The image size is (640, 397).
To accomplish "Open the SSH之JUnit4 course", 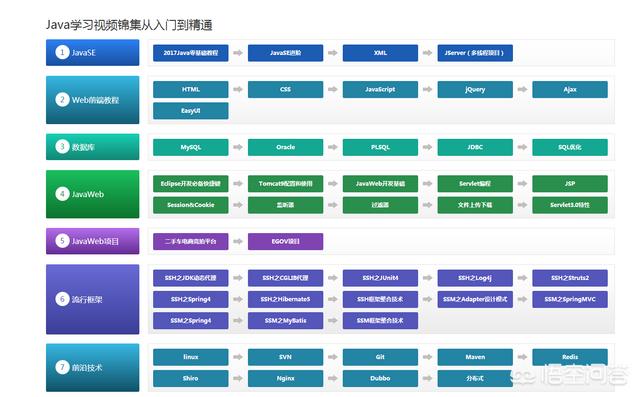I will click(x=380, y=278).
